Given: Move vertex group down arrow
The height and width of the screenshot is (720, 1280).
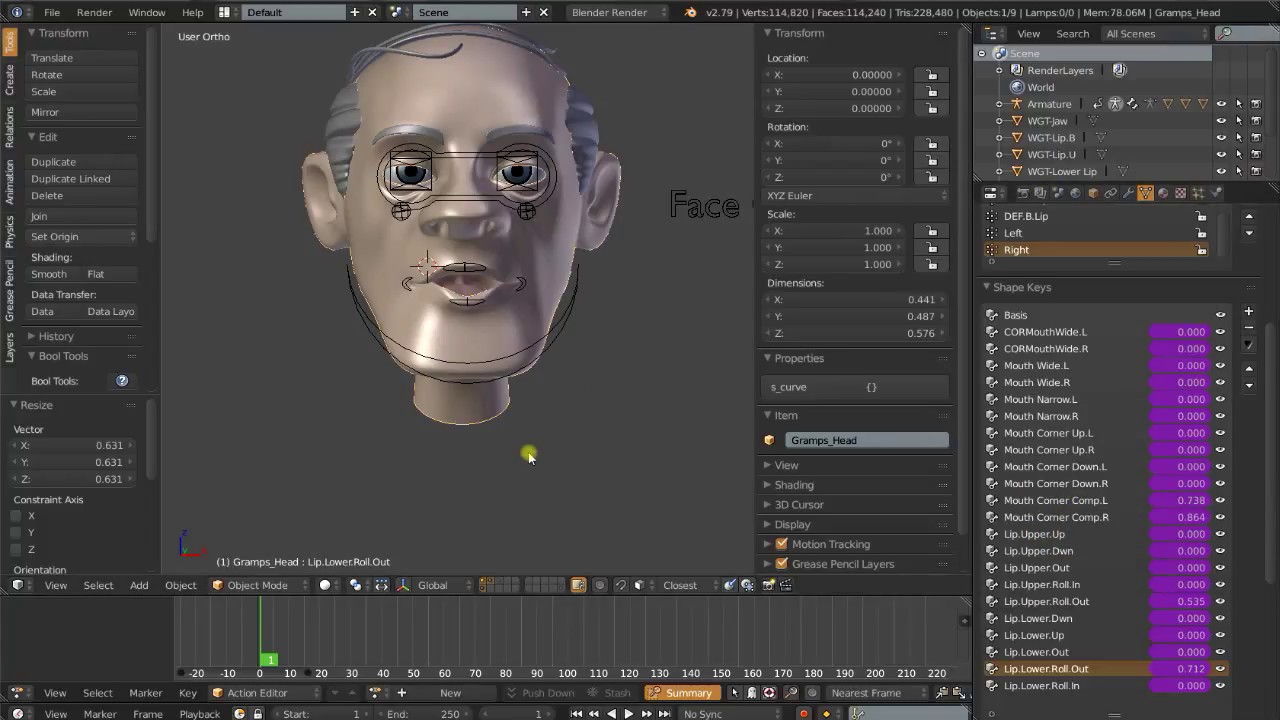Looking at the screenshot, I should point(1249,233).
